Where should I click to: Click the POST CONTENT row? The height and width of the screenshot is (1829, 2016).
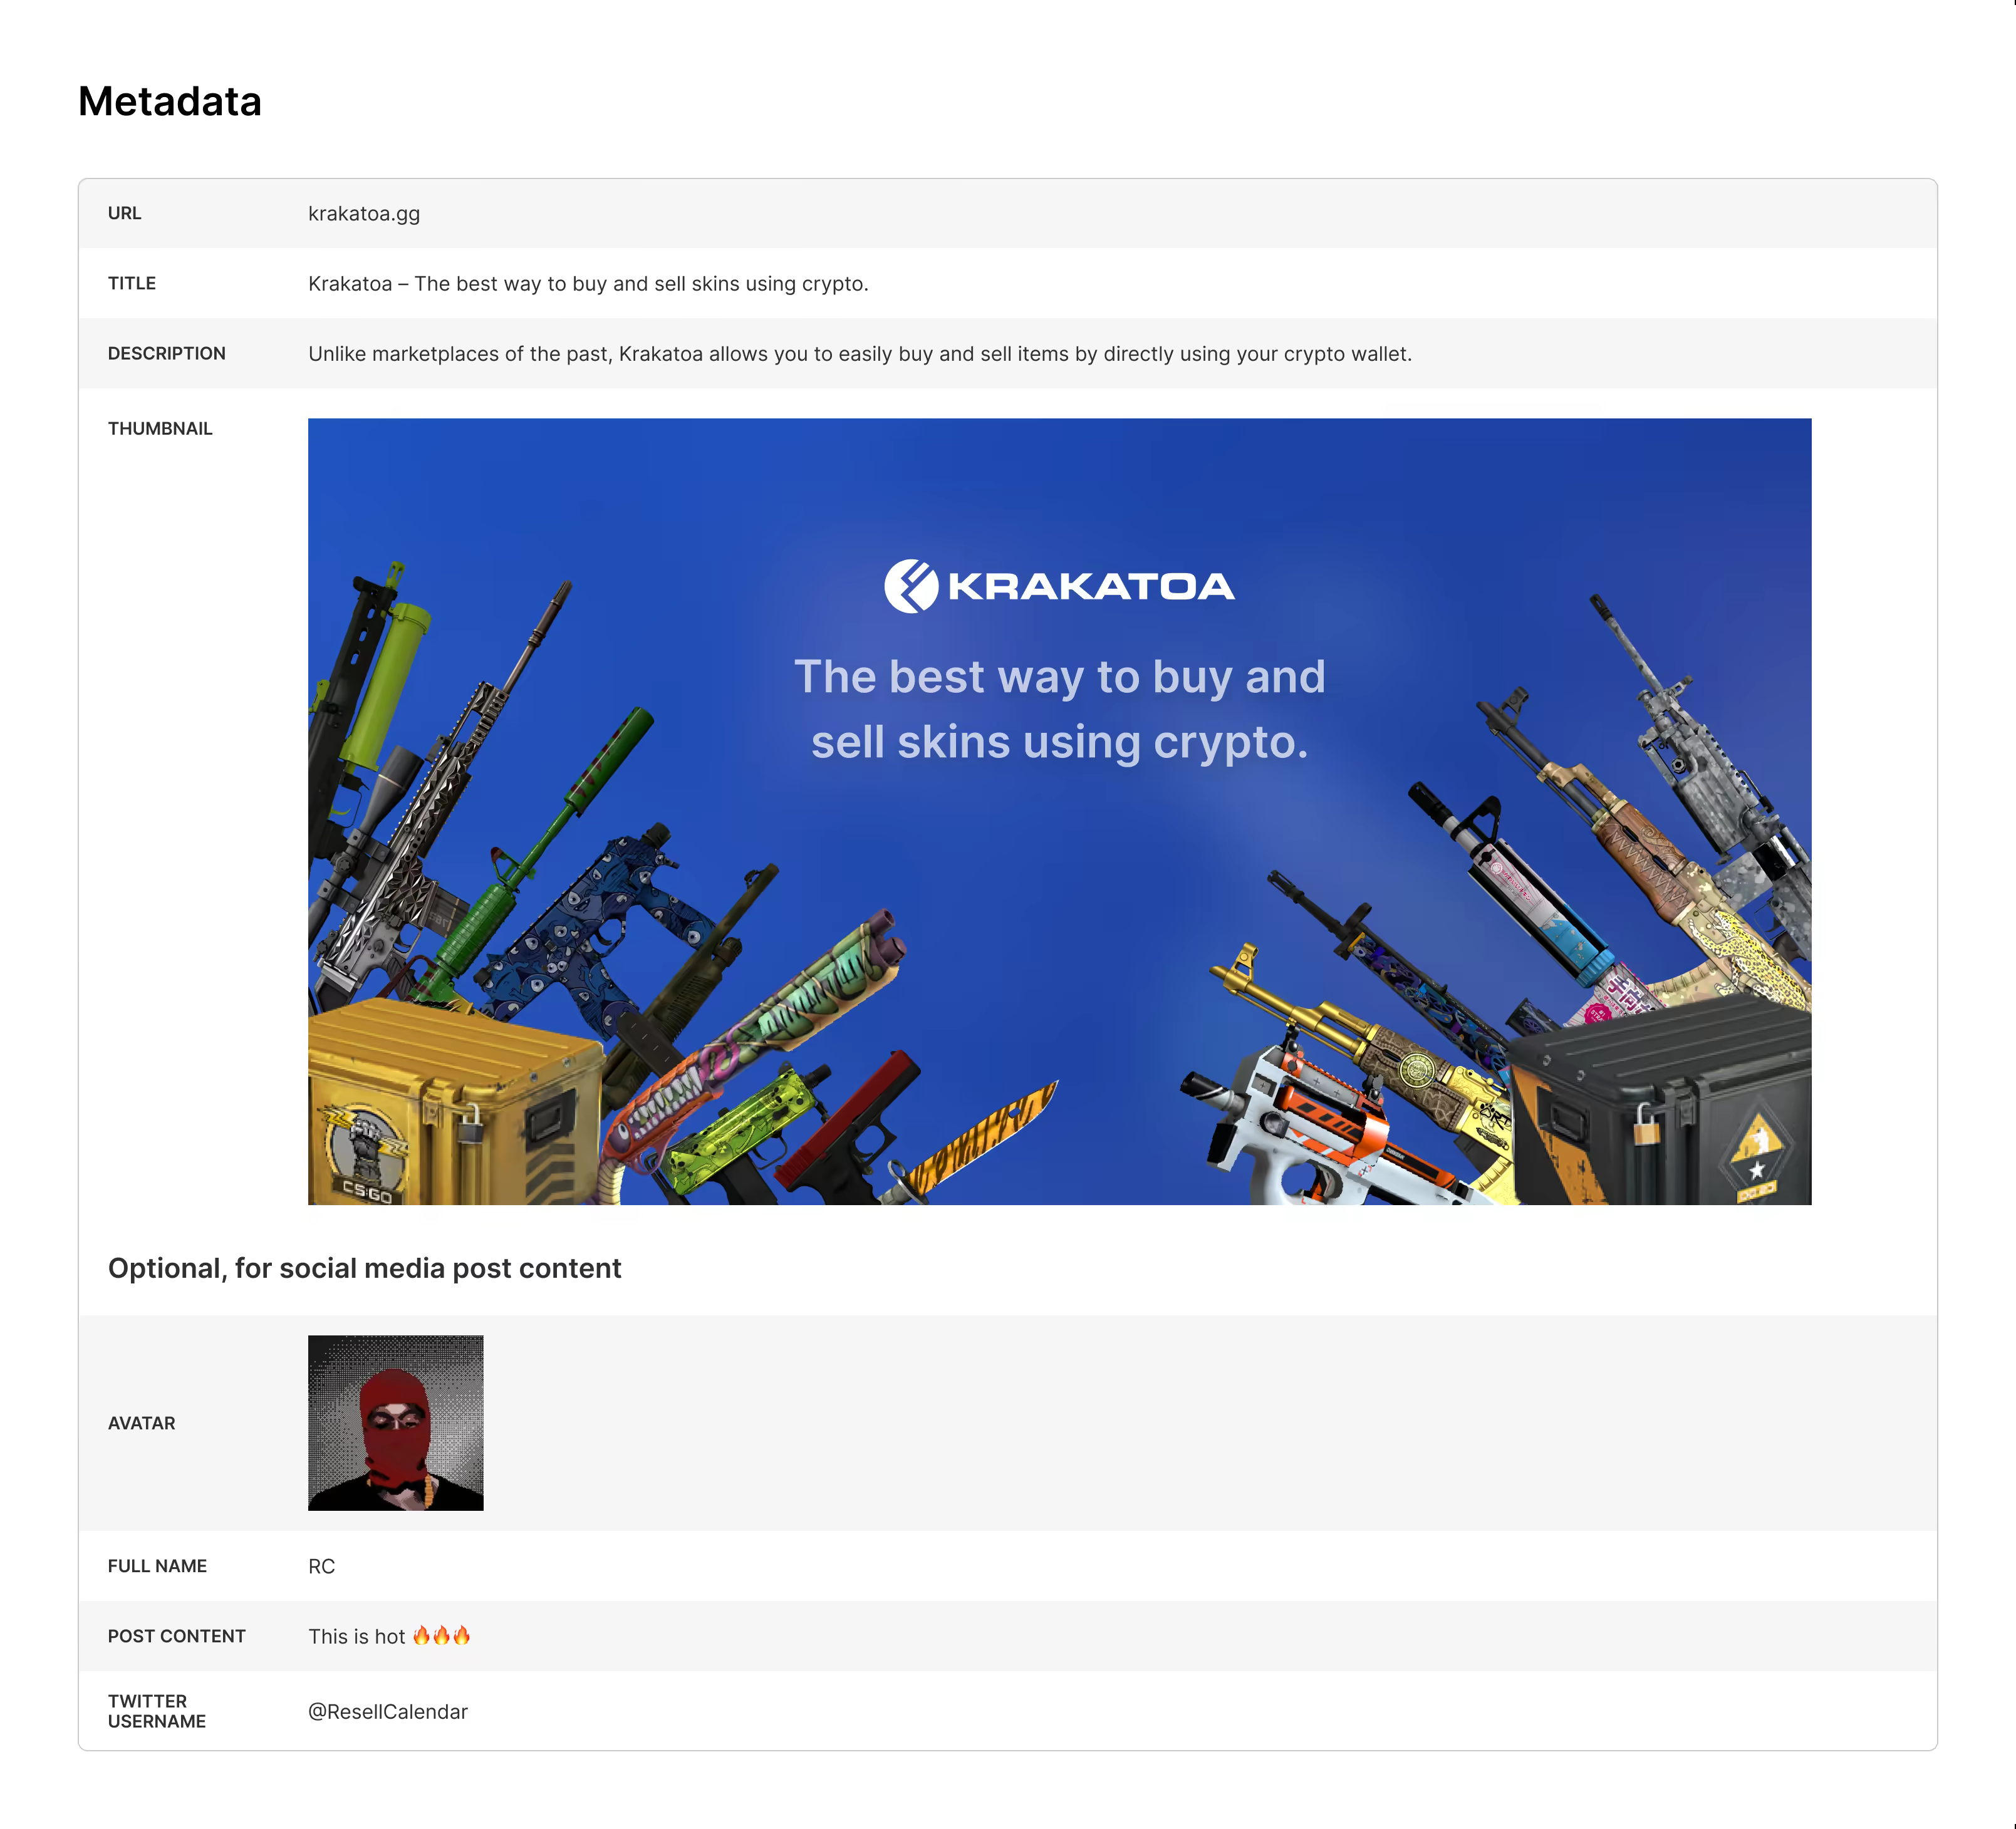(x=390, y=1636)
